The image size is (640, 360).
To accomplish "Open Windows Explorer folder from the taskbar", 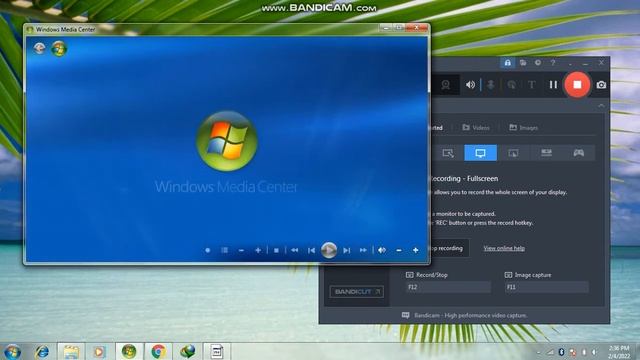I will point(71,352).
